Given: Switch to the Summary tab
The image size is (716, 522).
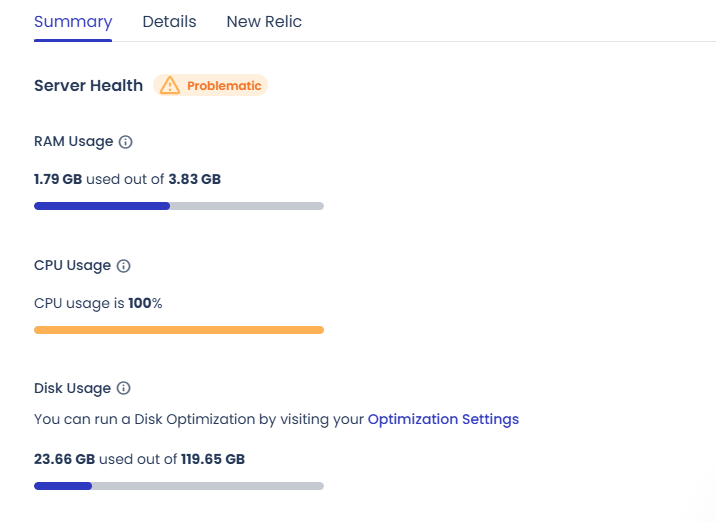Looking at the screenshot, I should [x=73, y=22].
